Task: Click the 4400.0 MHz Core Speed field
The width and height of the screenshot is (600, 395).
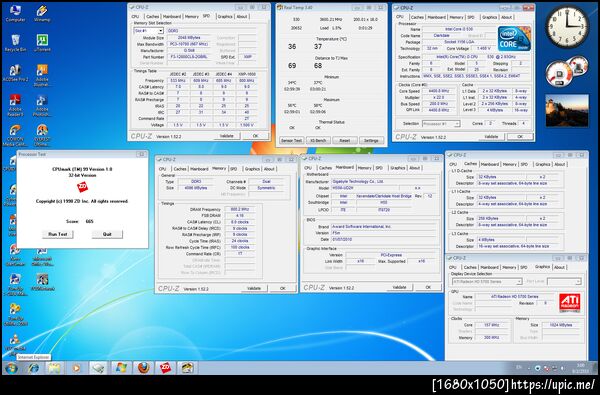Action: point(439,91)
